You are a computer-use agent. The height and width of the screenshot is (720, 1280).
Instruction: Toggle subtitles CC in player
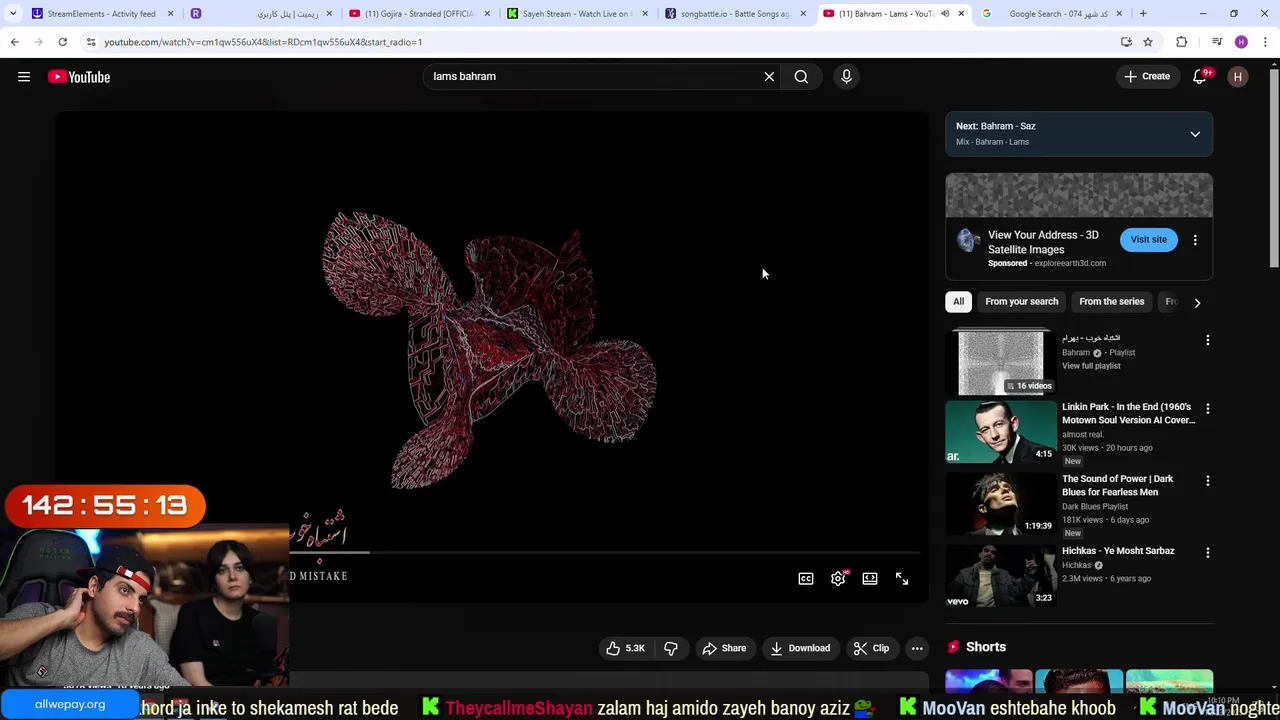[806, 579]
